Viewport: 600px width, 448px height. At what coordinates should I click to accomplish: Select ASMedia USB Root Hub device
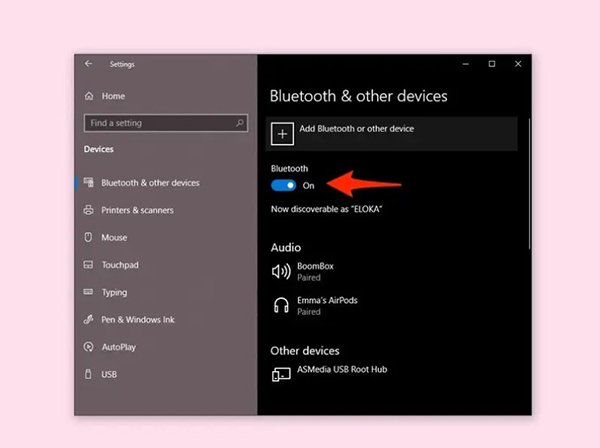coord(342,369)
